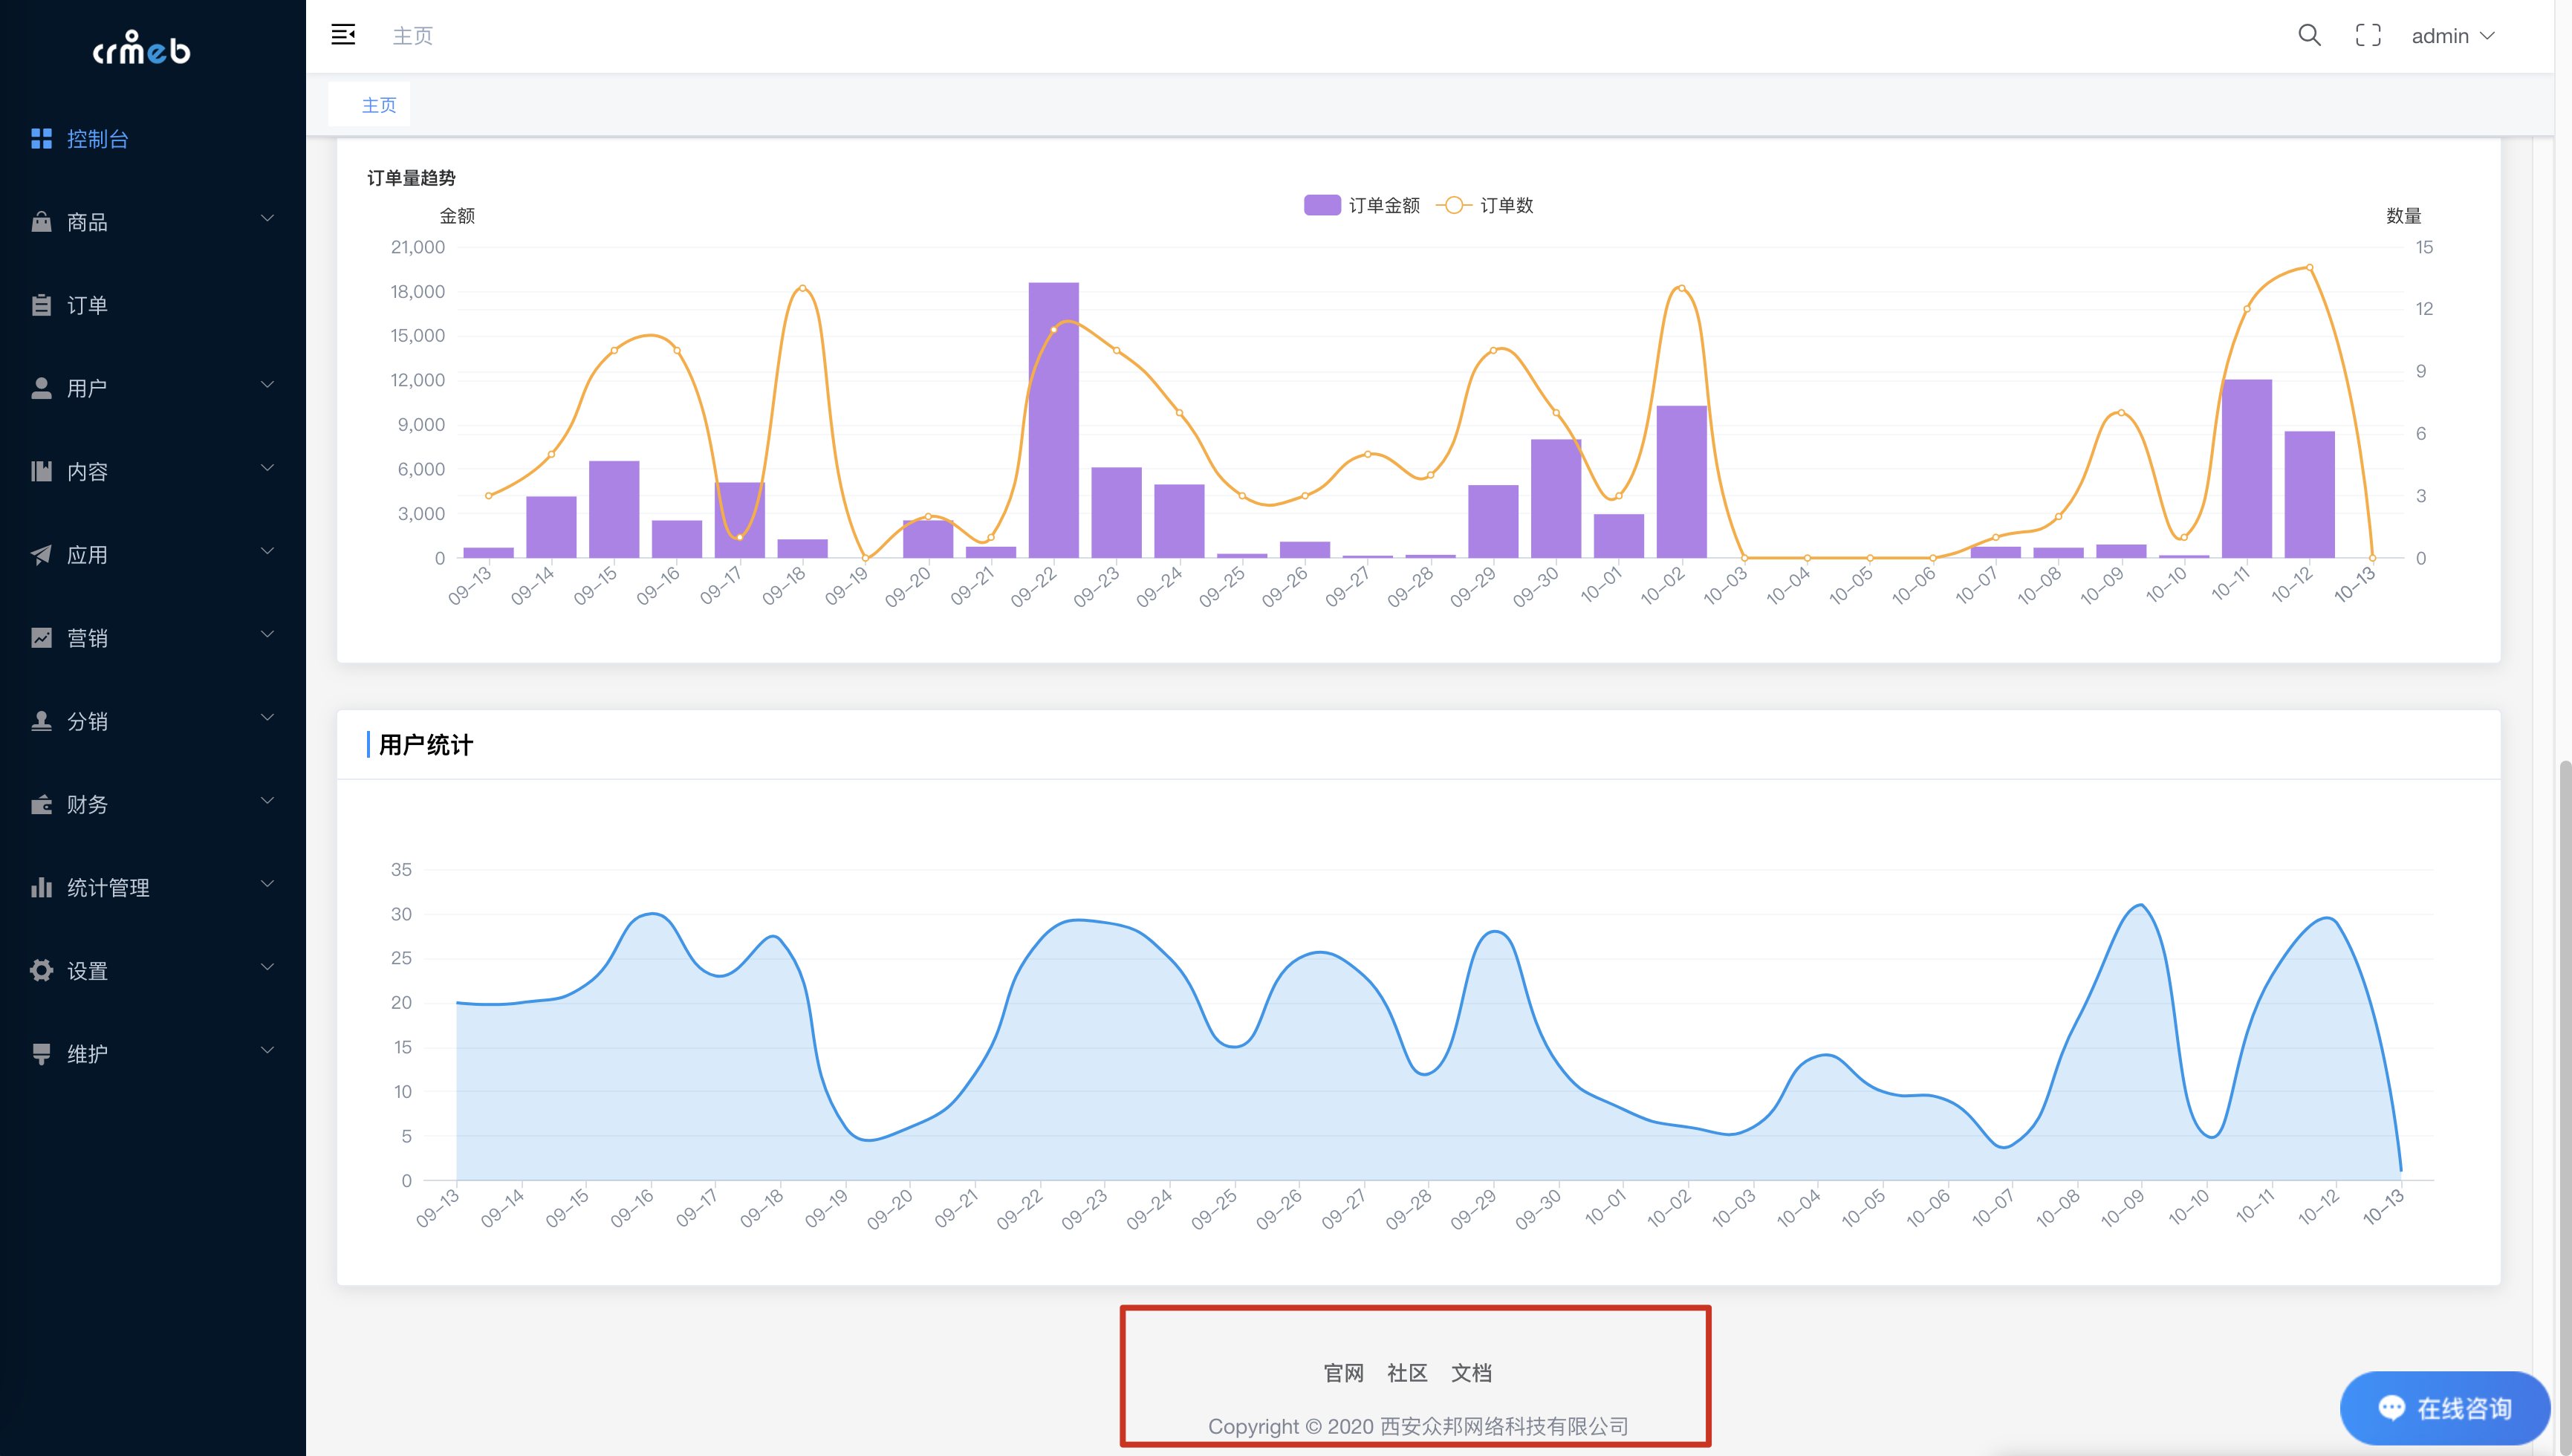Viewport: 2572px width, 1456px height.
Task: Expand the 商品 menu chevron
Action: [x=267, y=219]
